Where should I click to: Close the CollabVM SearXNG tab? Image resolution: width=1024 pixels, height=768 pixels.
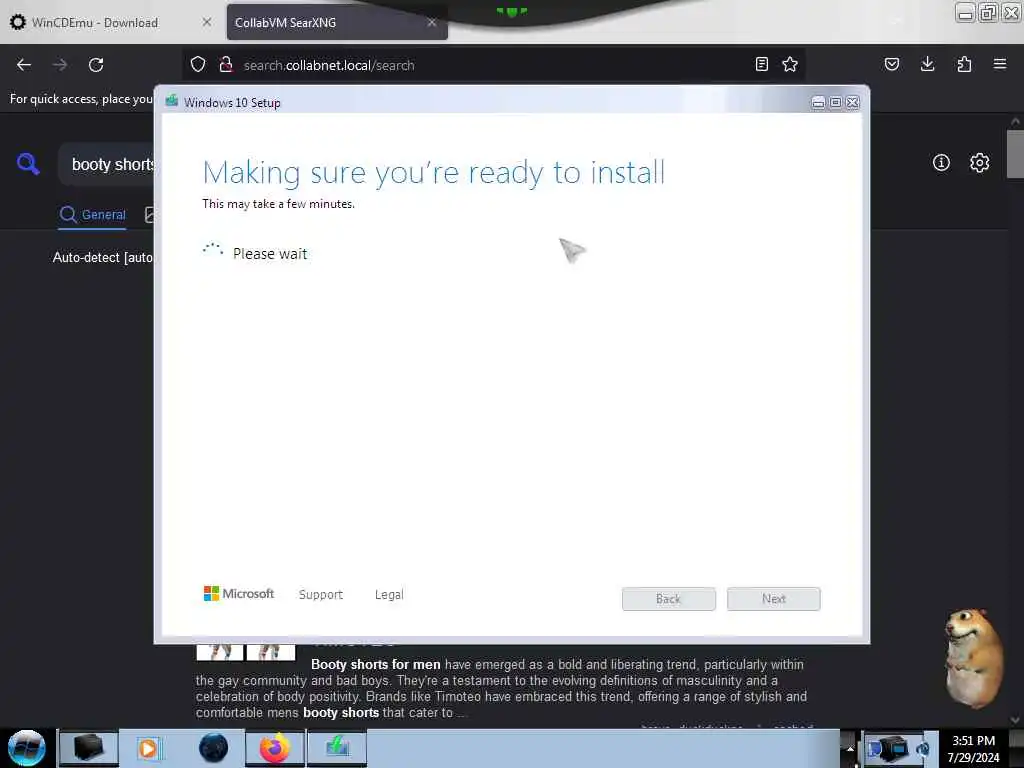click(x=432, y=22)
